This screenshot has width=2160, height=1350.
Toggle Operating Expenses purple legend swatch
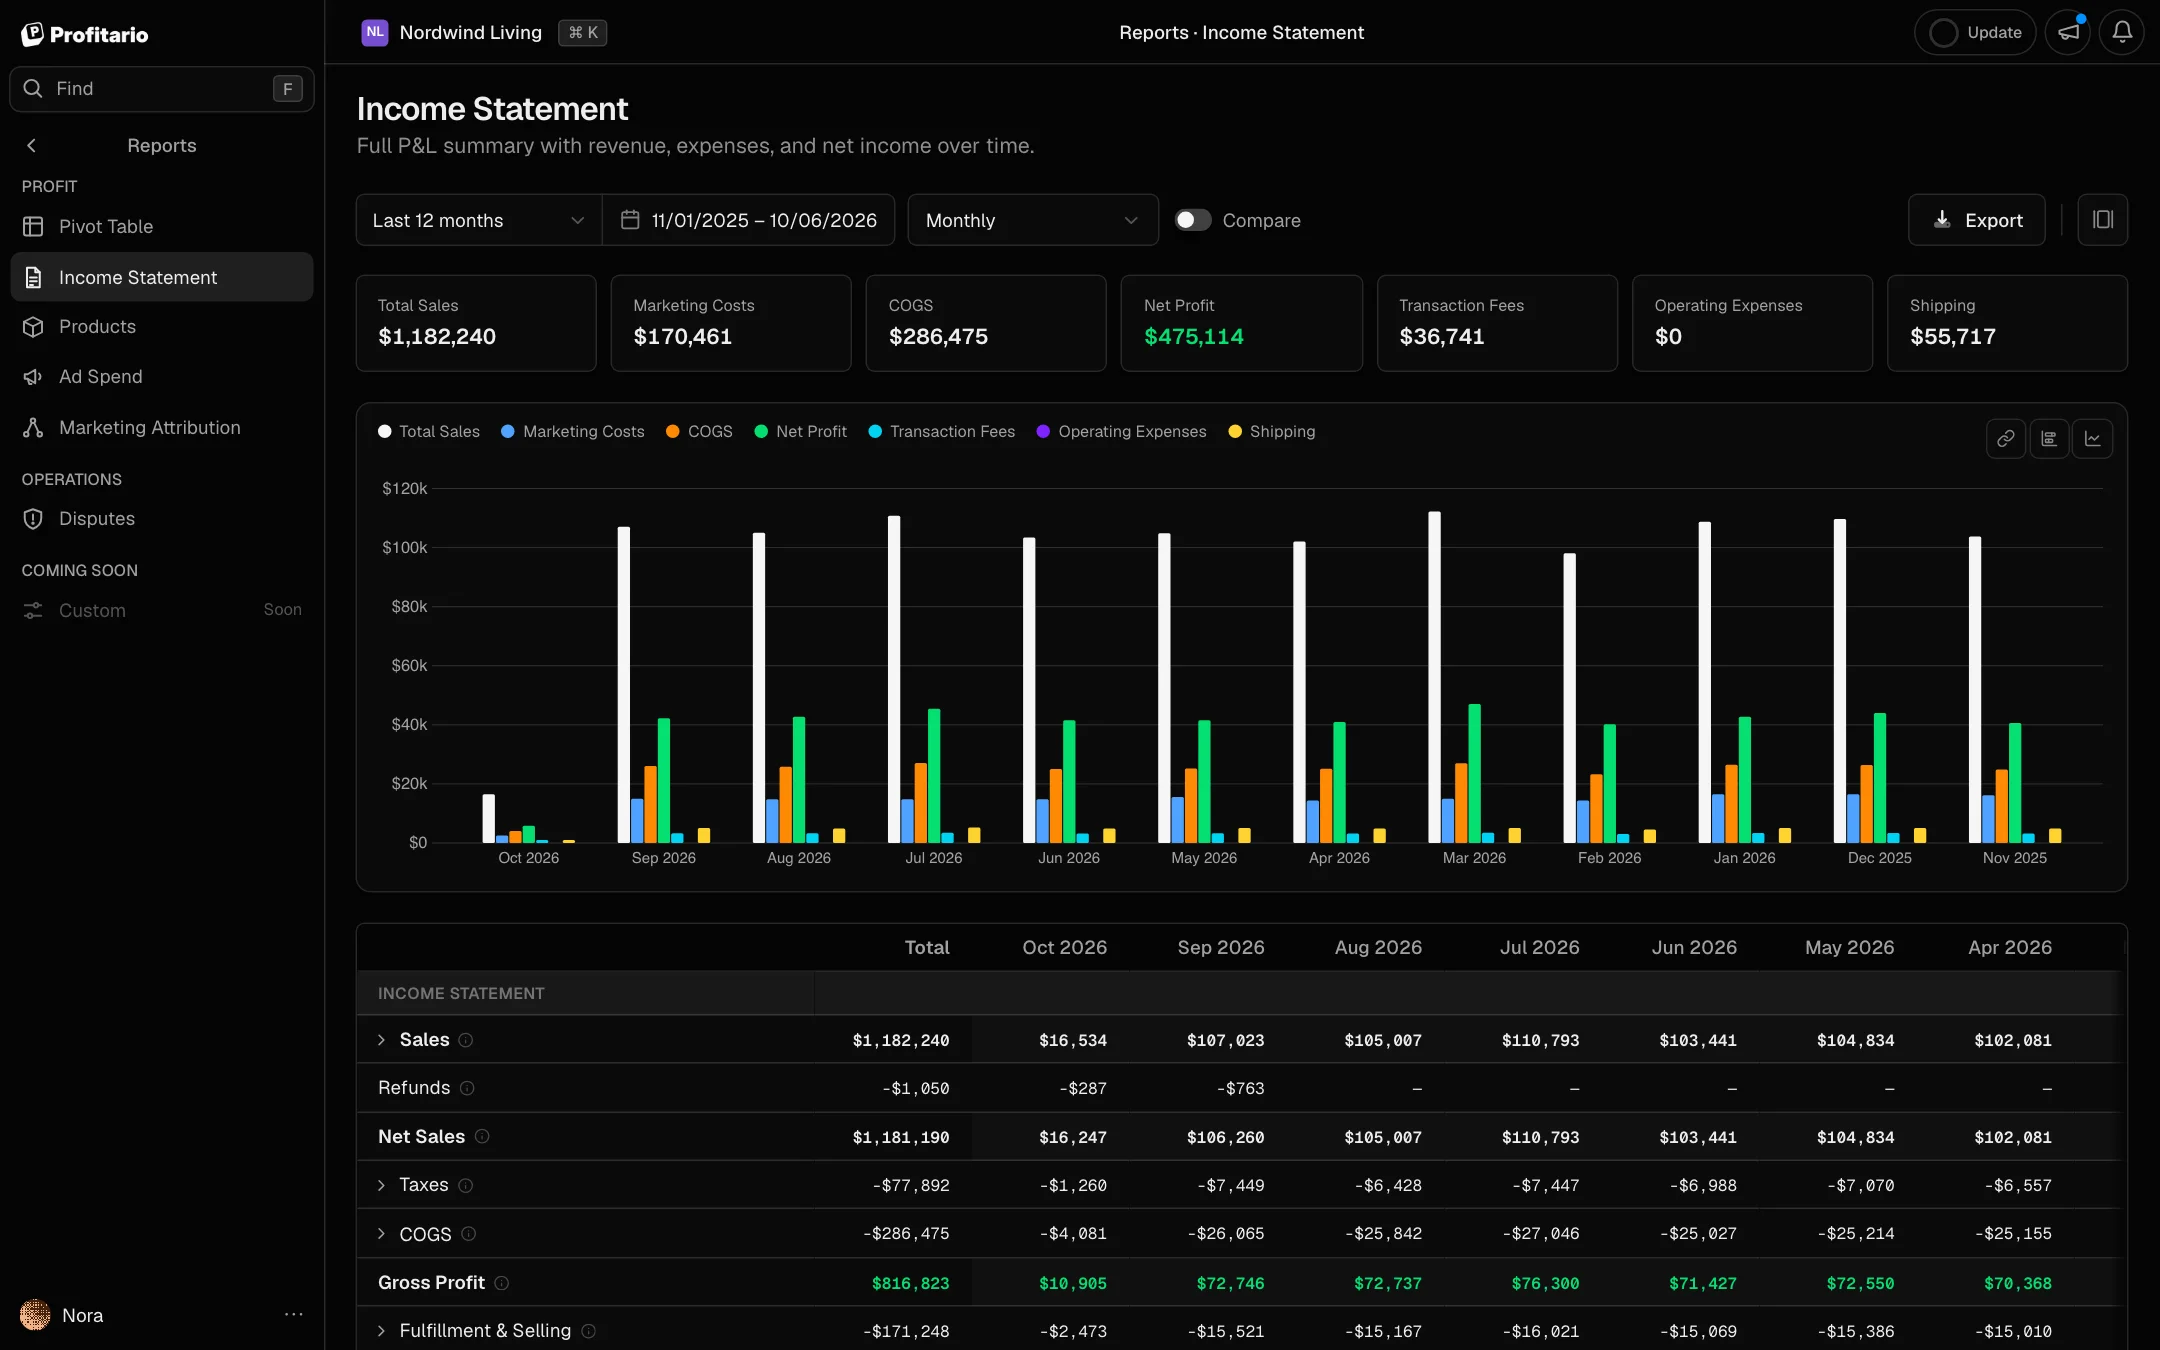tap(1043, 432)
